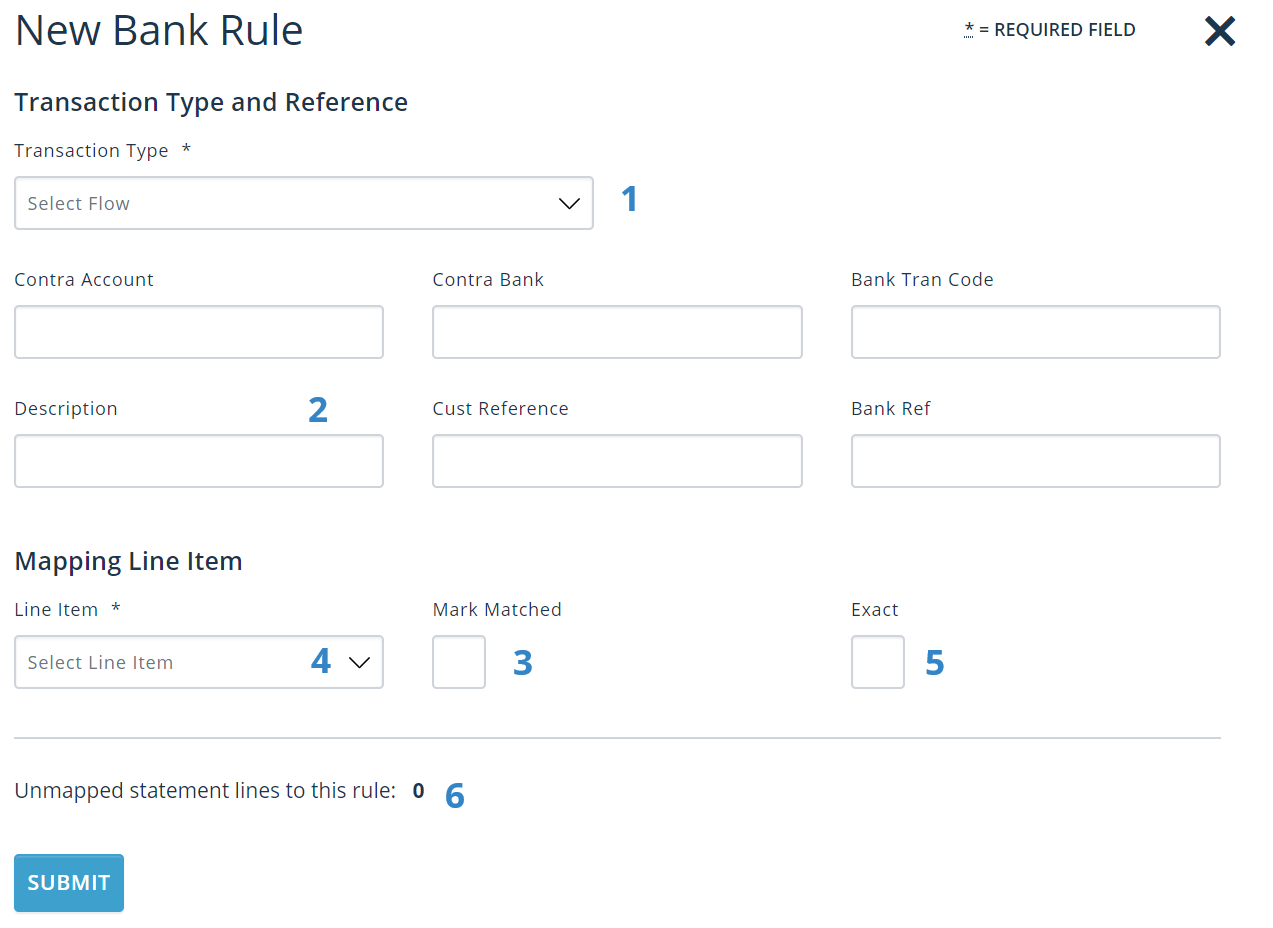This screenshot has height=928, width=1273.
Task: Click into the Bank Tran Code field
Action: pos(1036,332)
